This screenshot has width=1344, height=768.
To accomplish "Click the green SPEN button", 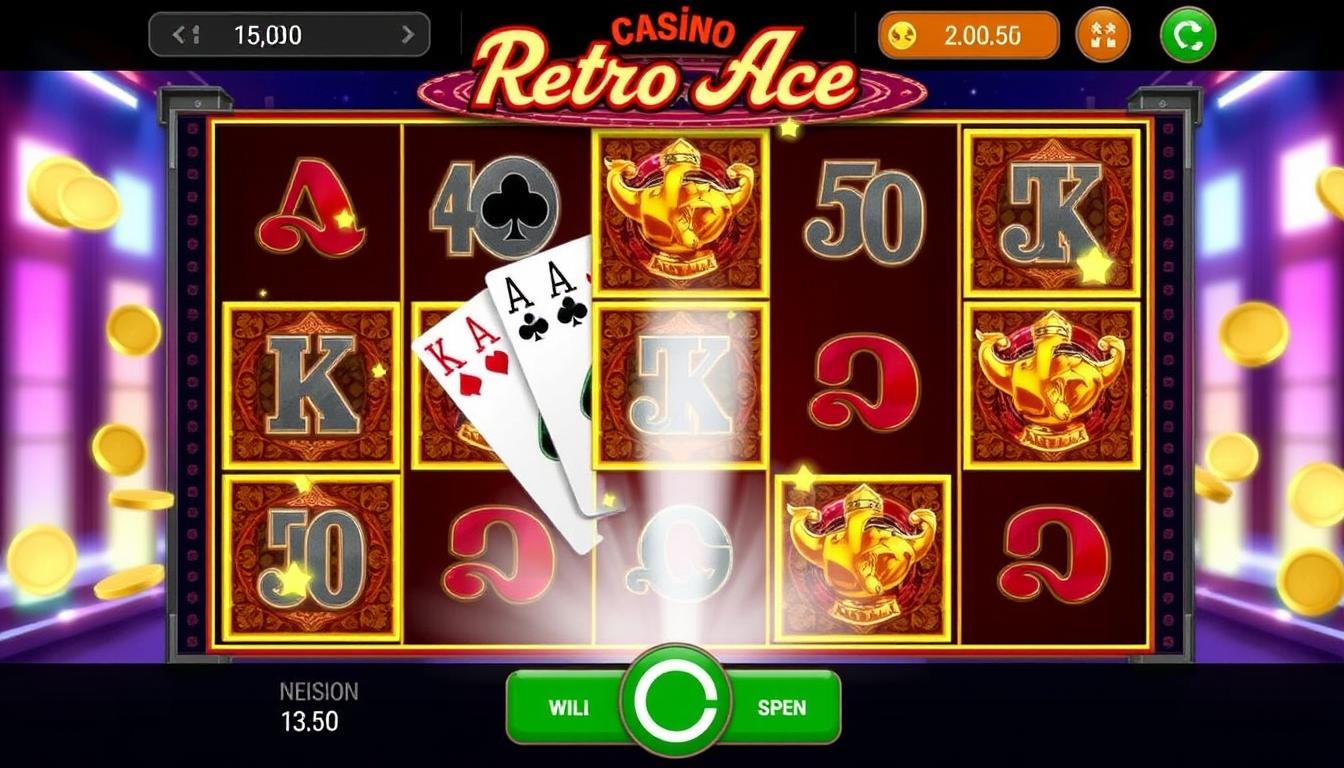I will pos(784,707).
